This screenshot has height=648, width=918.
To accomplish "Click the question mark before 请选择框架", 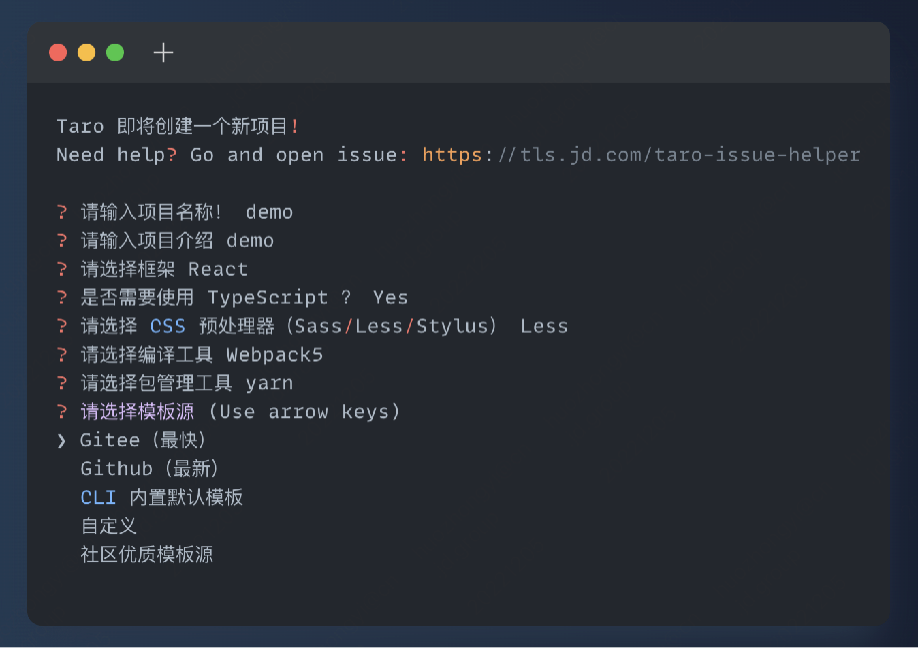I will click(x=61, y=269).
